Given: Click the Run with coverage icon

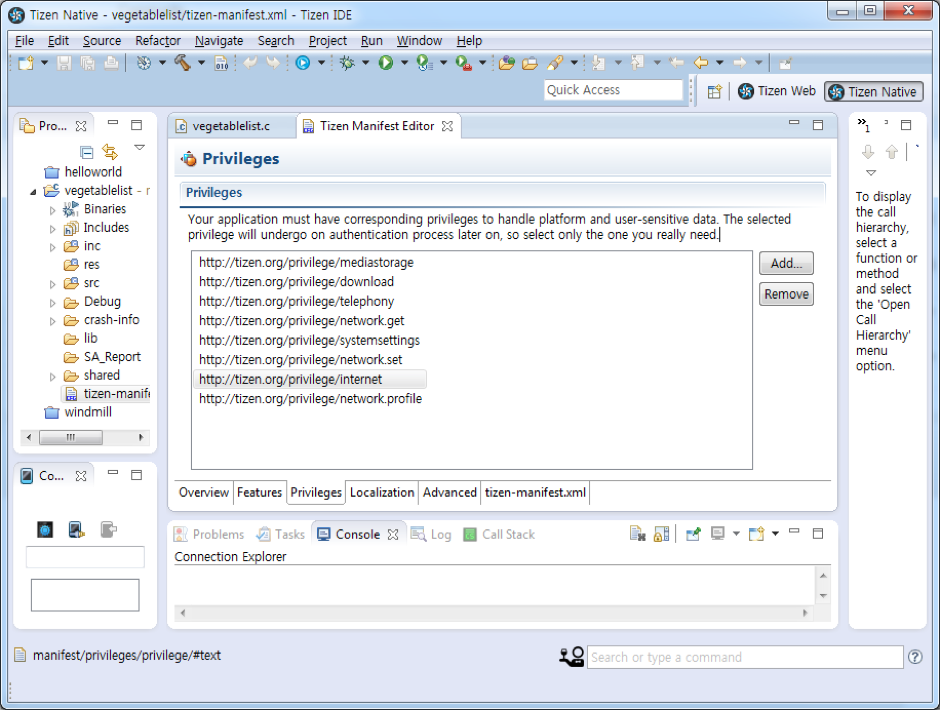Looking at the screenshot, I should pos(424,62).
